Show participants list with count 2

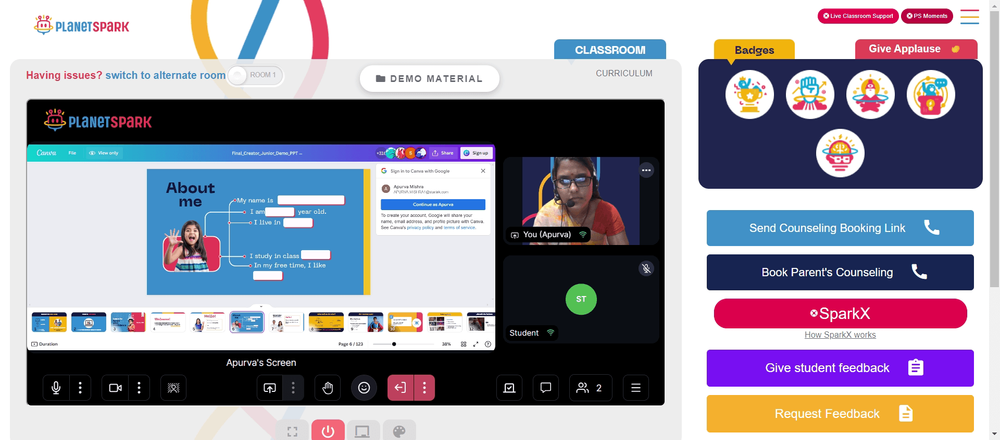[x=591, y=388]
